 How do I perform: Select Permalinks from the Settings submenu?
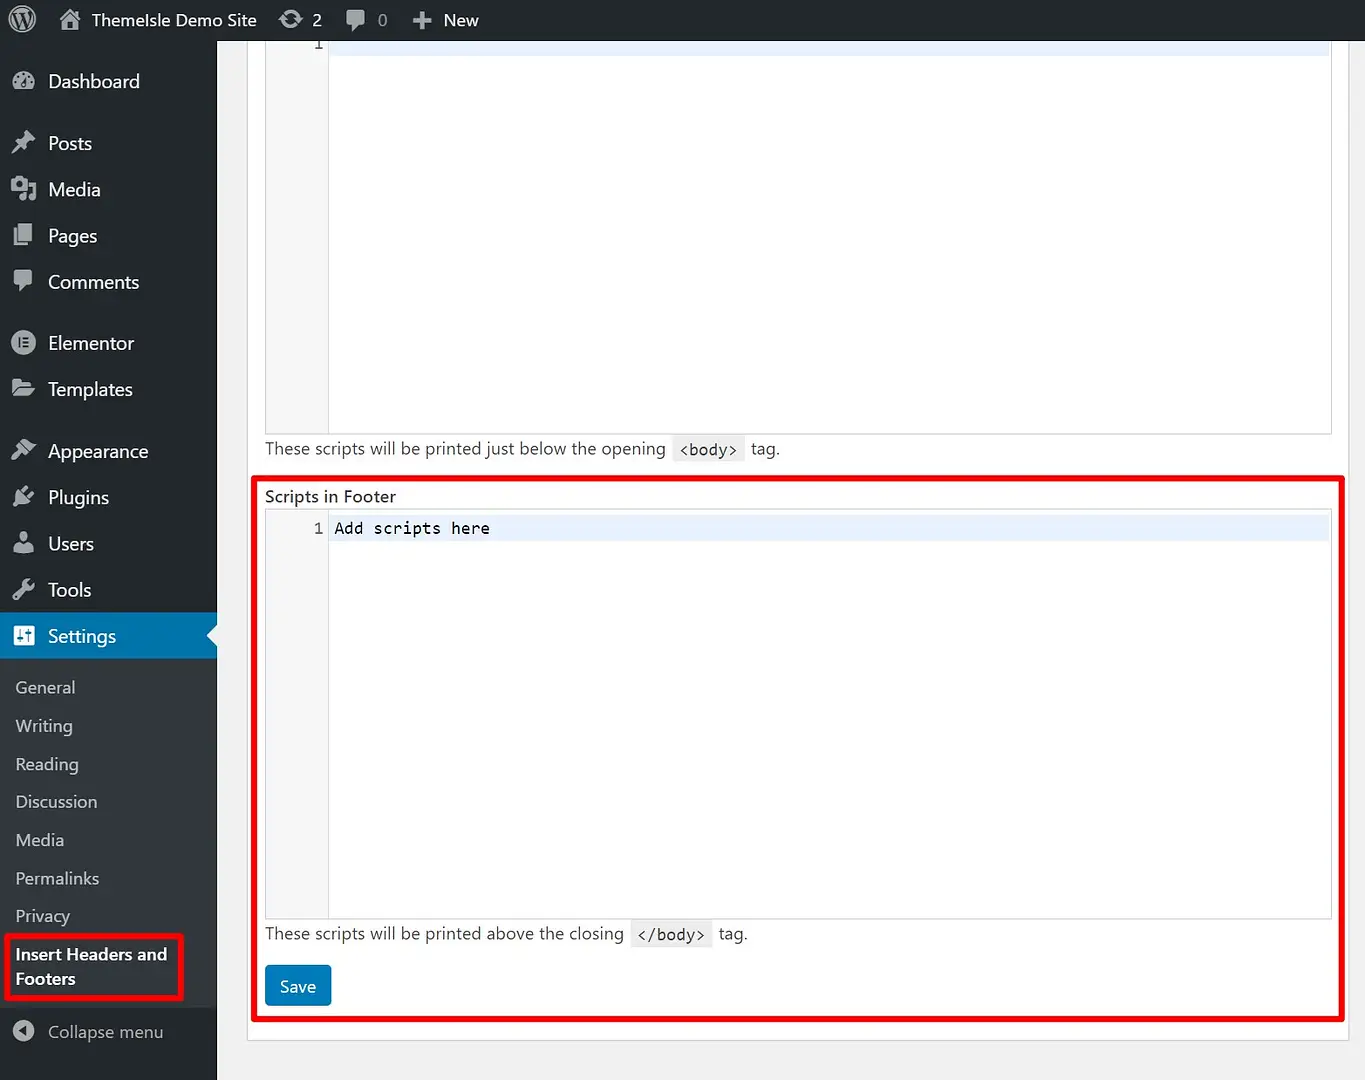(57, 878)
